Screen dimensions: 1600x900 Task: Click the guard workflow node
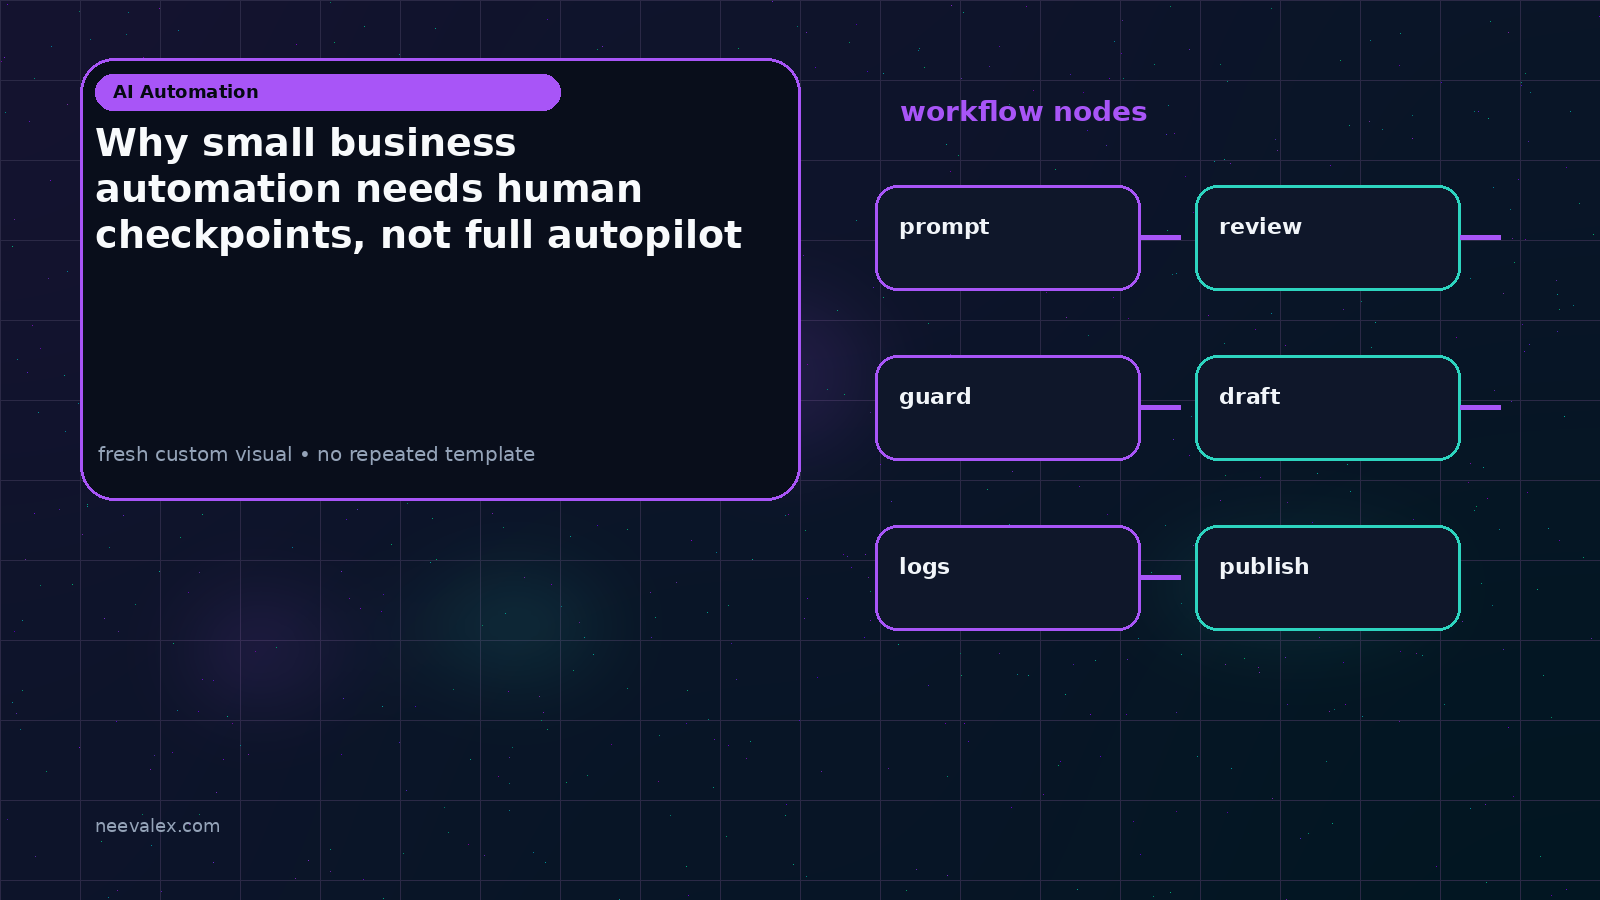pyautogui.click(x=1008, y=408)
